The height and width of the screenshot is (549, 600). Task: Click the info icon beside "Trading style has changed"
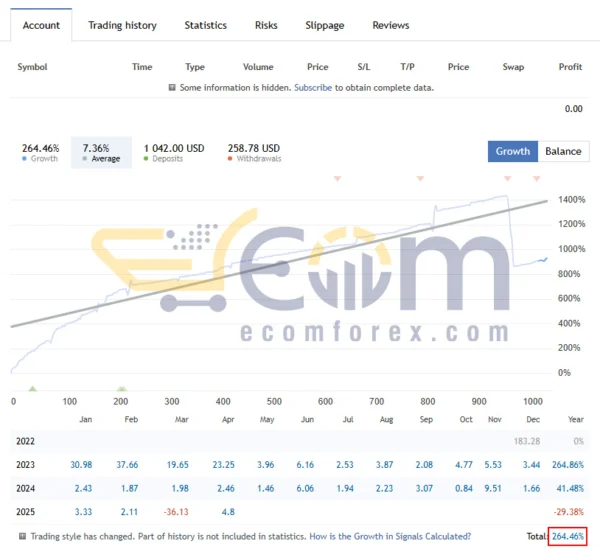[x=22, y=537]
